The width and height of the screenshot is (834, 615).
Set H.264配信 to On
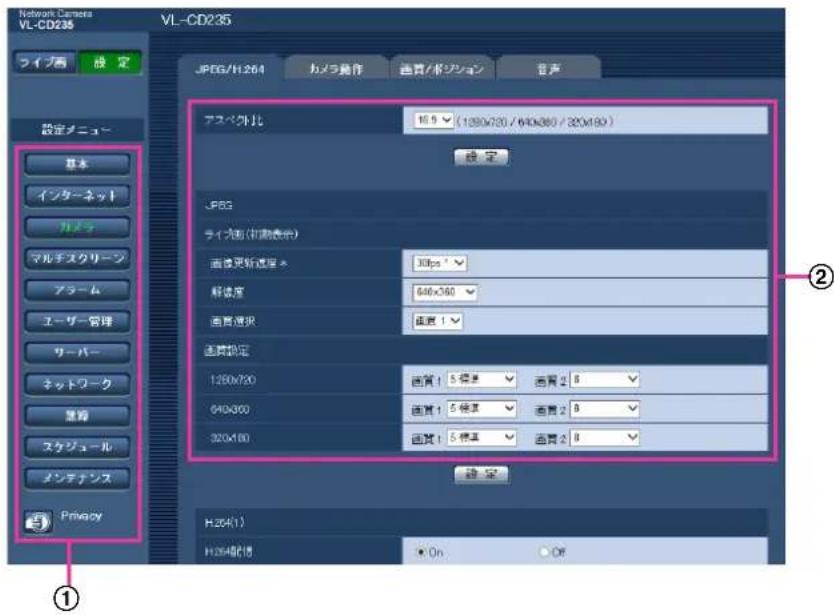tap(421, 552)
